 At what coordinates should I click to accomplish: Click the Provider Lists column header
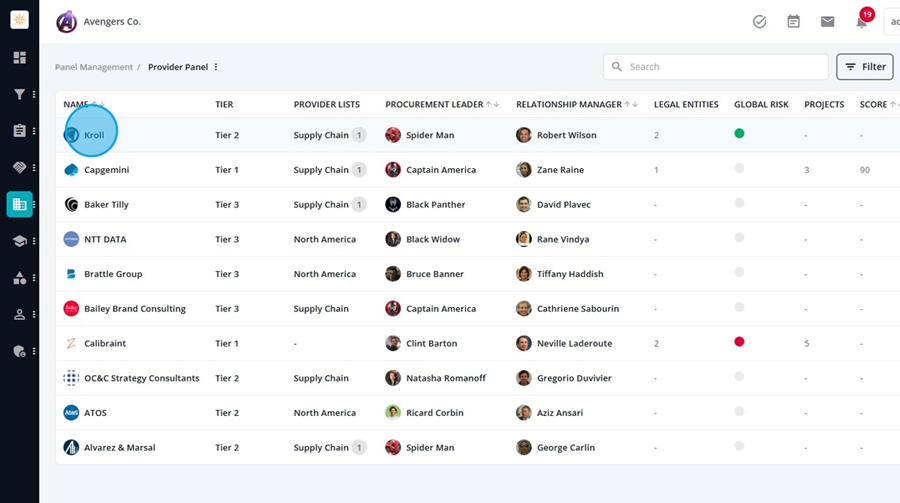327,105
